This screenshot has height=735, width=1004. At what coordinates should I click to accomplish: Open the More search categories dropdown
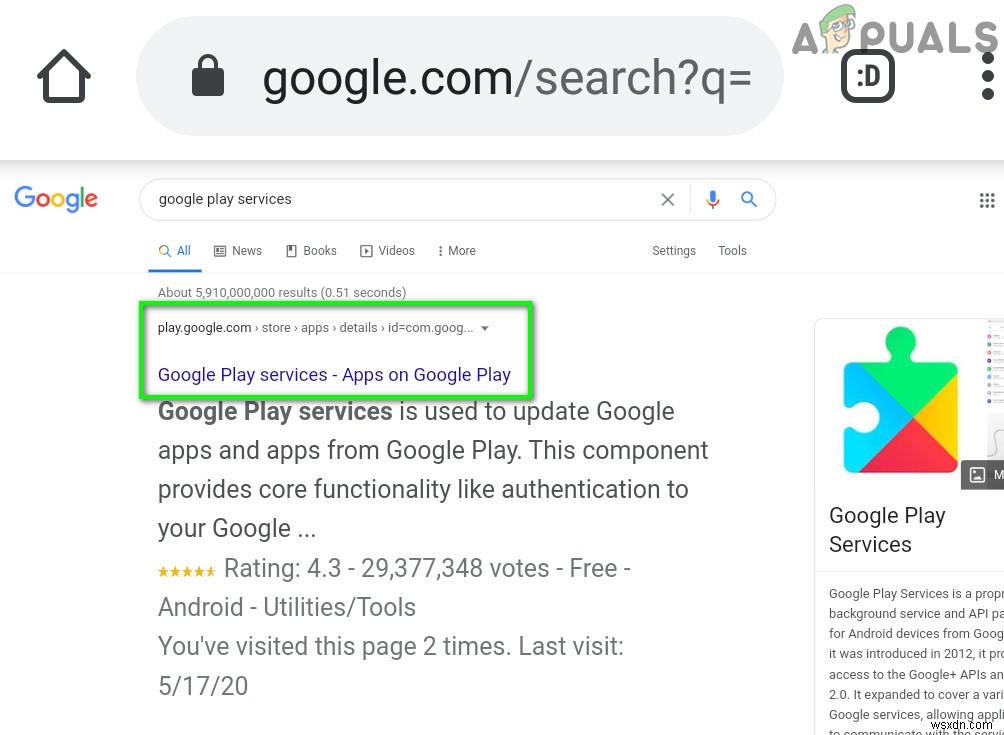pos(456,251)
